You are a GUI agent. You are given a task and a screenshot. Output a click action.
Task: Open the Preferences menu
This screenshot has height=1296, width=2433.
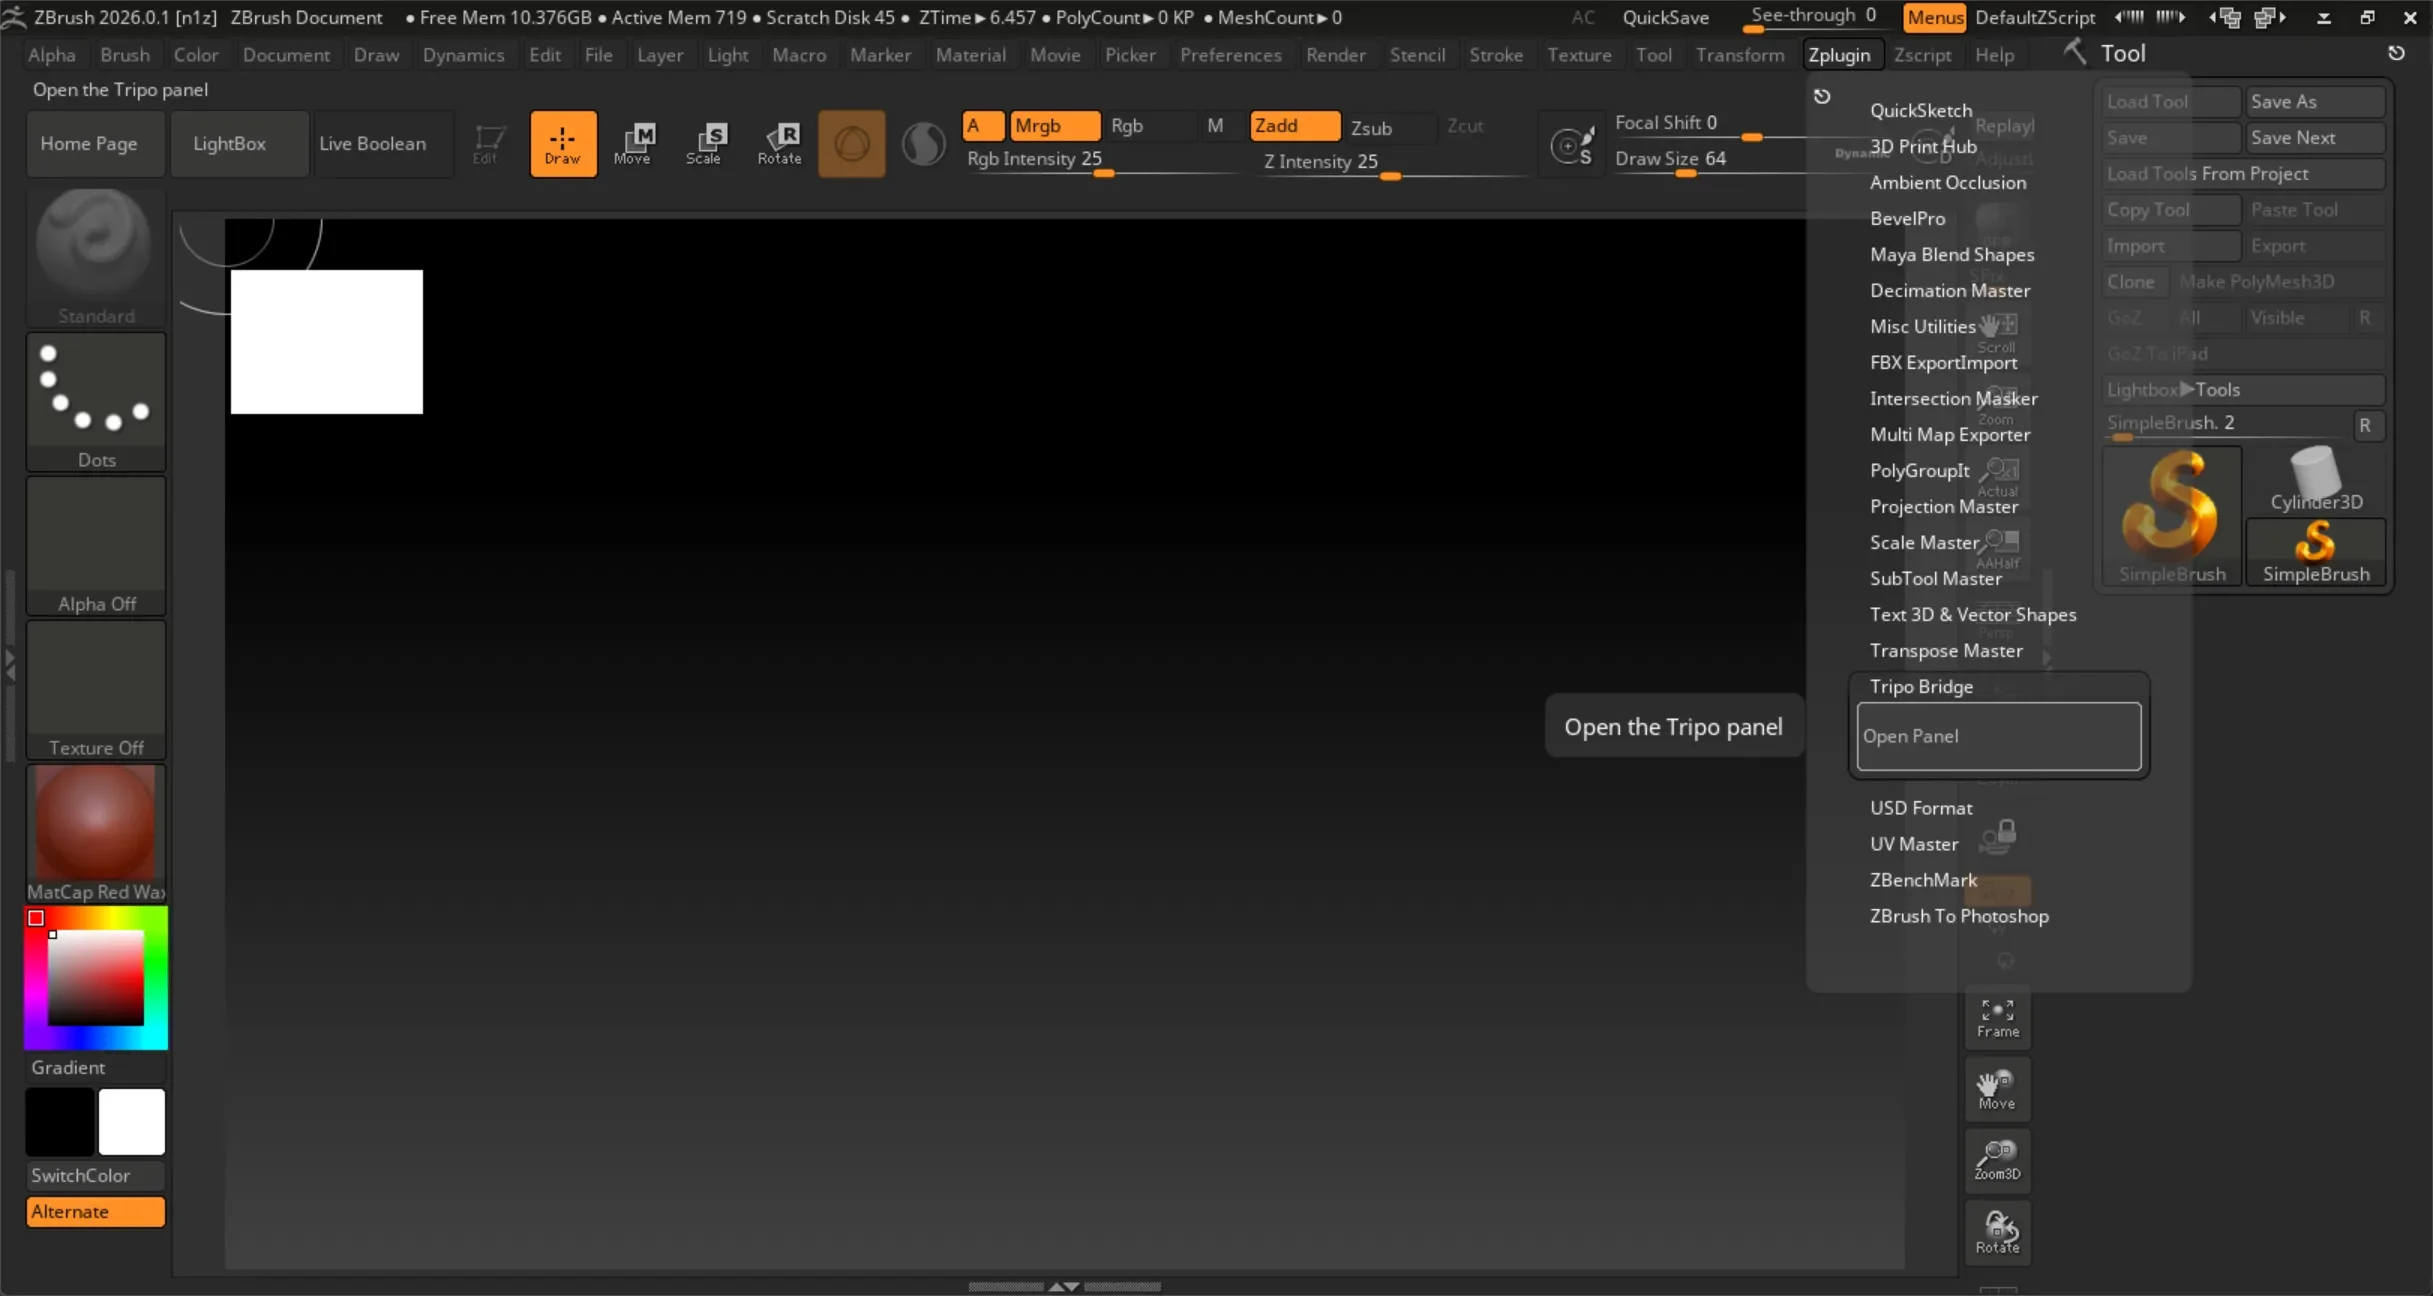pyautogui.click(x=1231, y=55)
